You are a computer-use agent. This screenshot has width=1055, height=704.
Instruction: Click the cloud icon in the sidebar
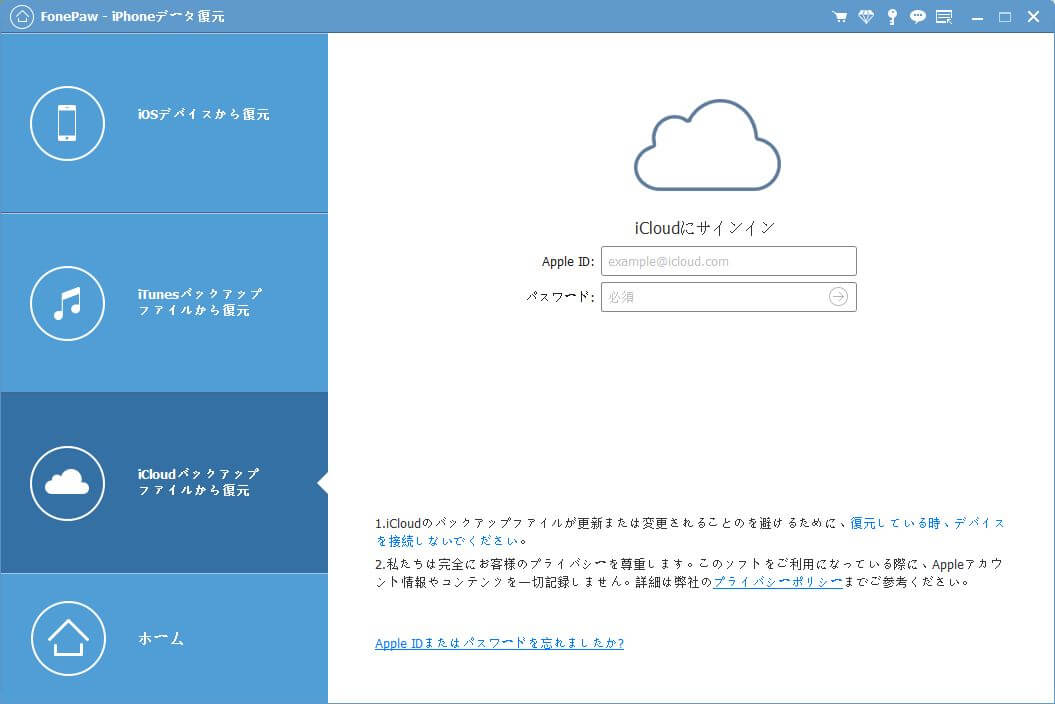(x=67, y=483)
